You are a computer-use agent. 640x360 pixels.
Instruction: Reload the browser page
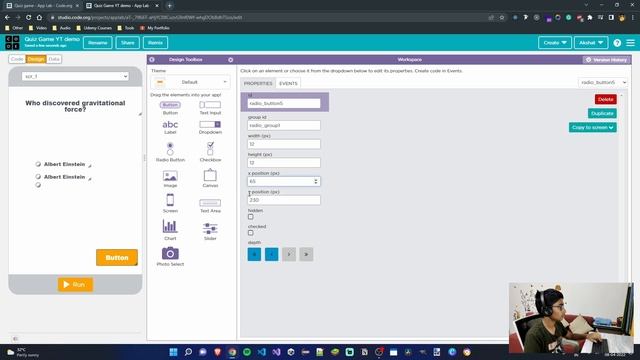pyautogui.click(x=29, y=18)
